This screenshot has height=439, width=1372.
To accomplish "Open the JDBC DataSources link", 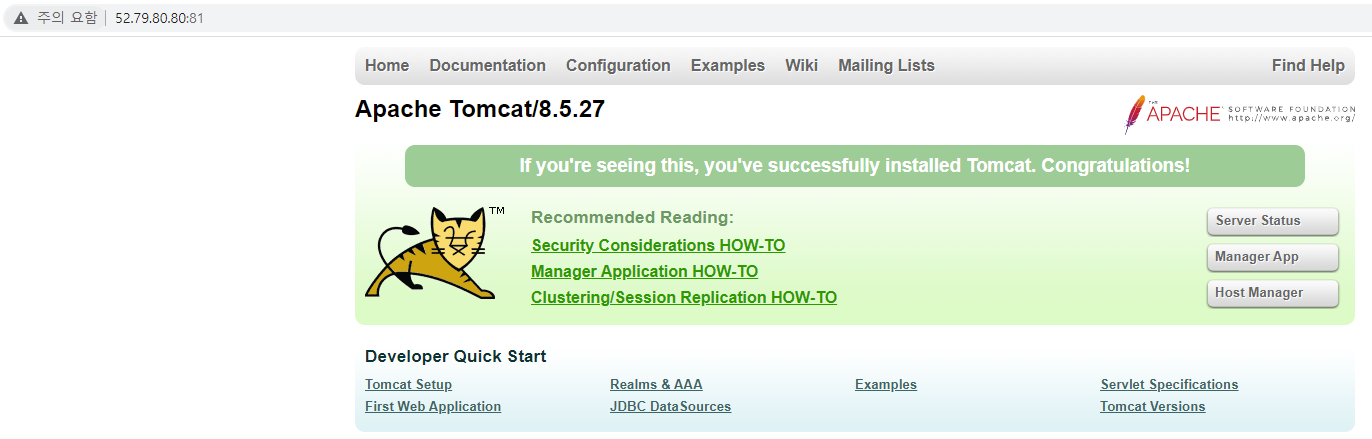I will (670, 407).
